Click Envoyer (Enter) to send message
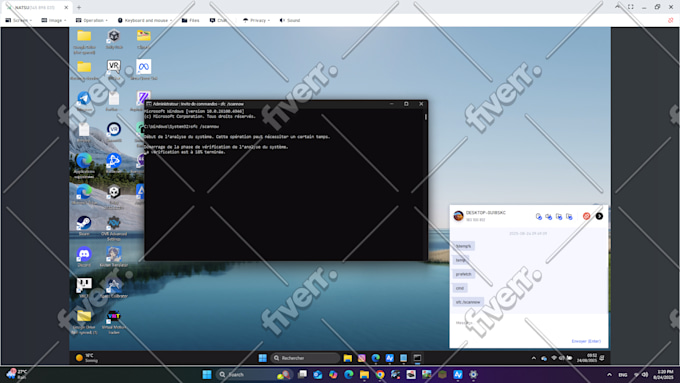 (x=586, y=341)
